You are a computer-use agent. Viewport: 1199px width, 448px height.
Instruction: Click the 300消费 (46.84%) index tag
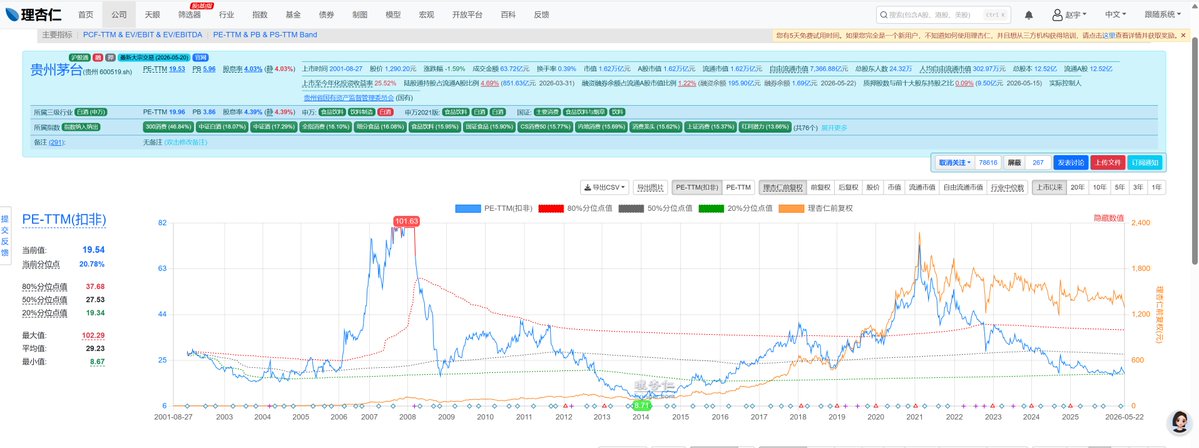[167, 128]
